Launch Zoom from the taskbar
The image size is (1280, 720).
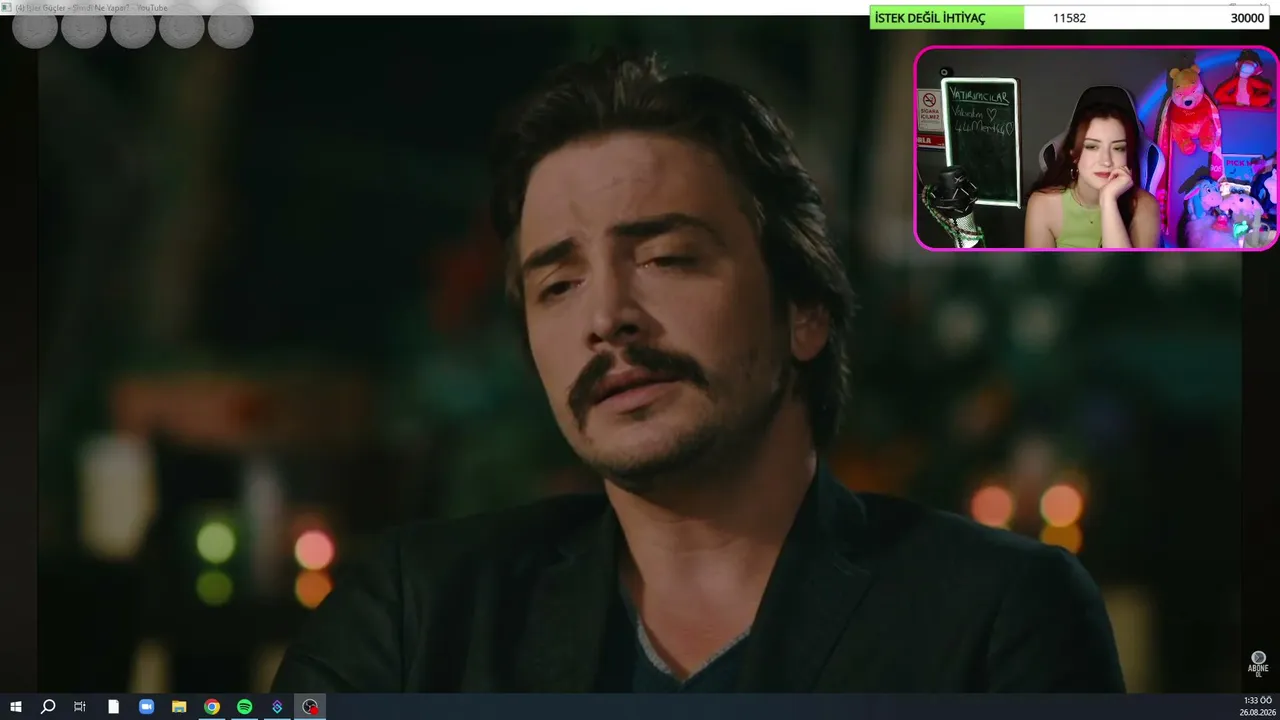146,707
